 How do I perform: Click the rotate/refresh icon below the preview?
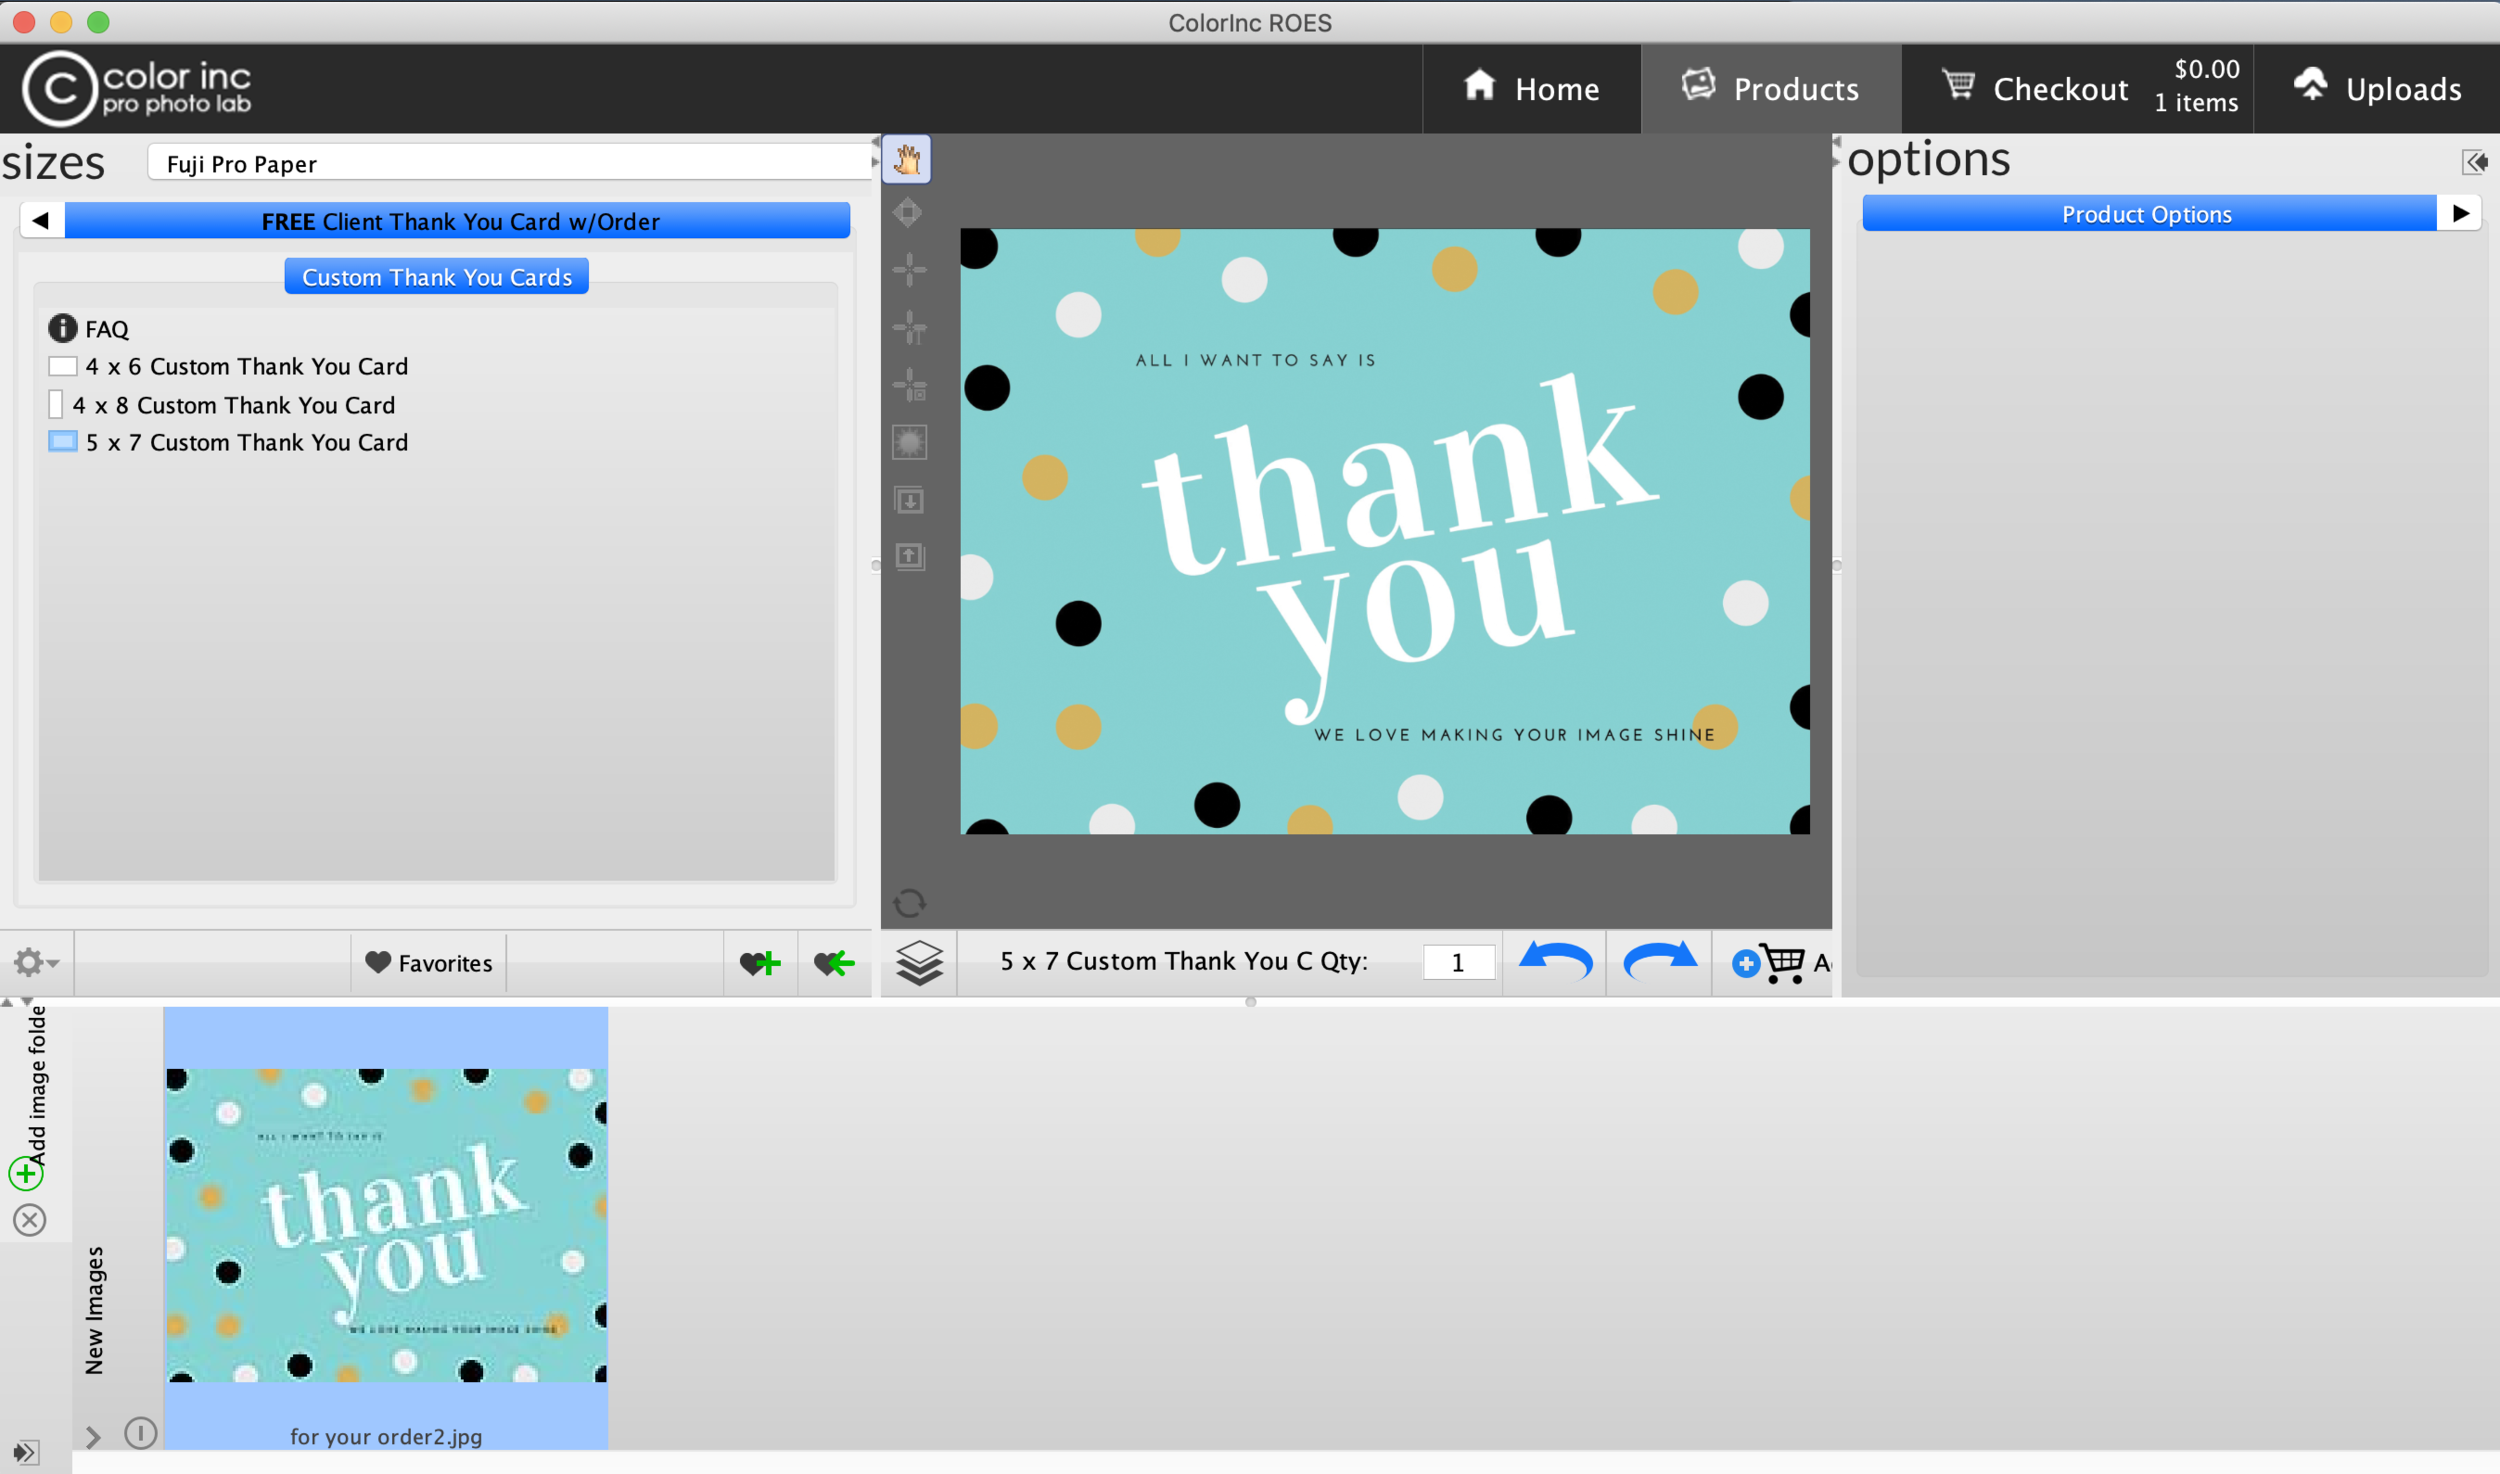pyautogui.click(x=909, y=901)
